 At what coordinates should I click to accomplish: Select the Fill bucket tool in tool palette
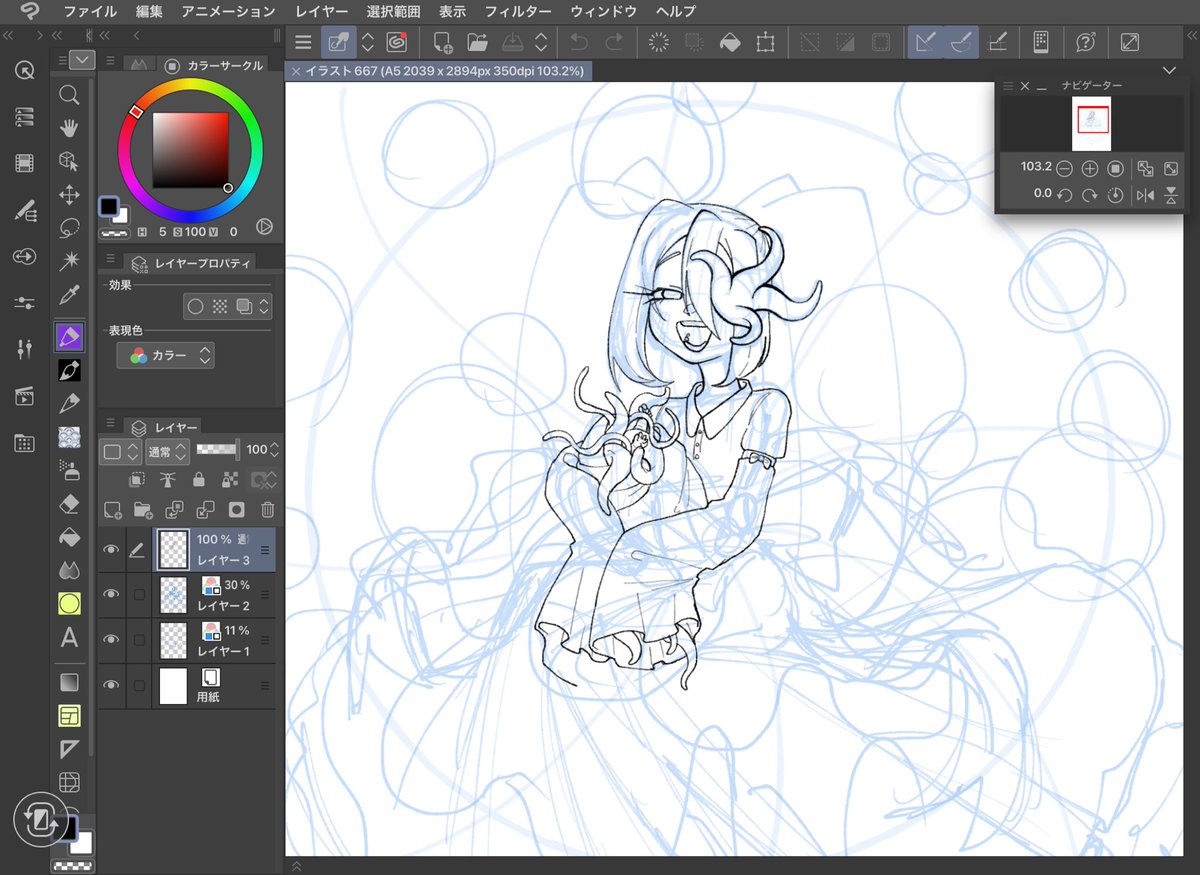pos(69,537)
